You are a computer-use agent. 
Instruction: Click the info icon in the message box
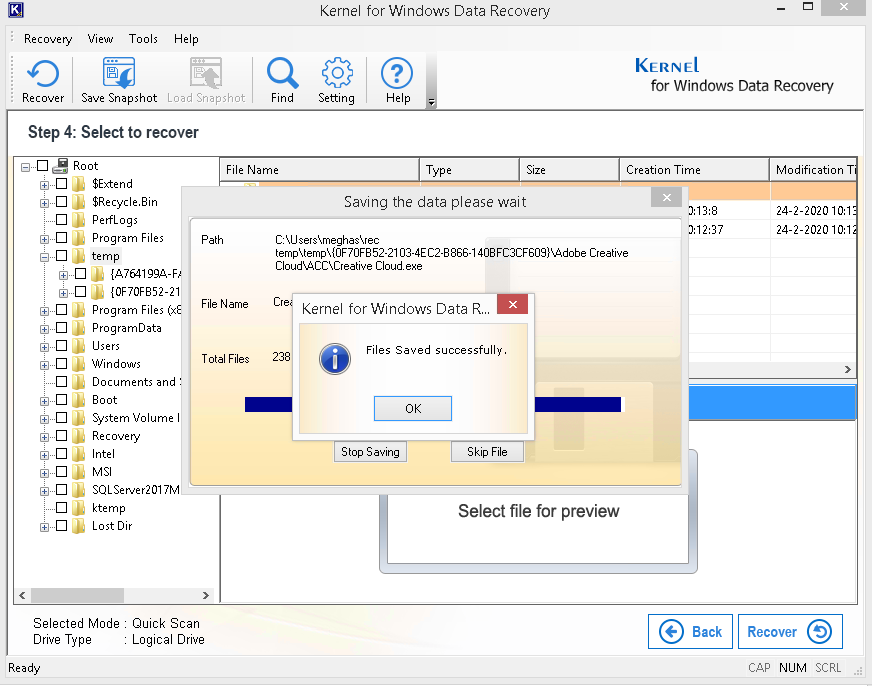pos(335,359)
